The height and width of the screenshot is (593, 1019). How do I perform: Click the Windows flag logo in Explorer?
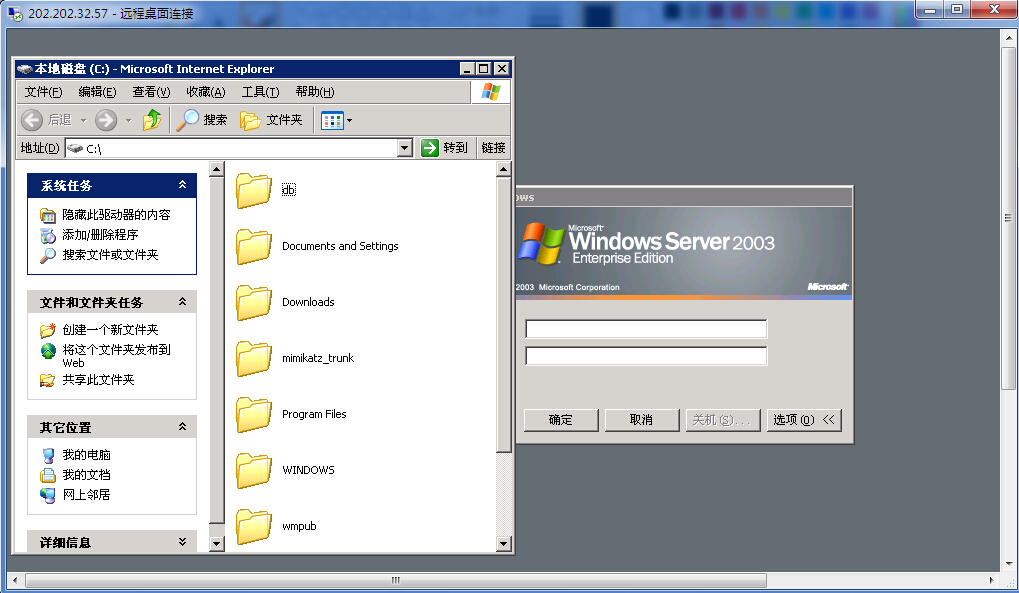(x=491, y=92)
